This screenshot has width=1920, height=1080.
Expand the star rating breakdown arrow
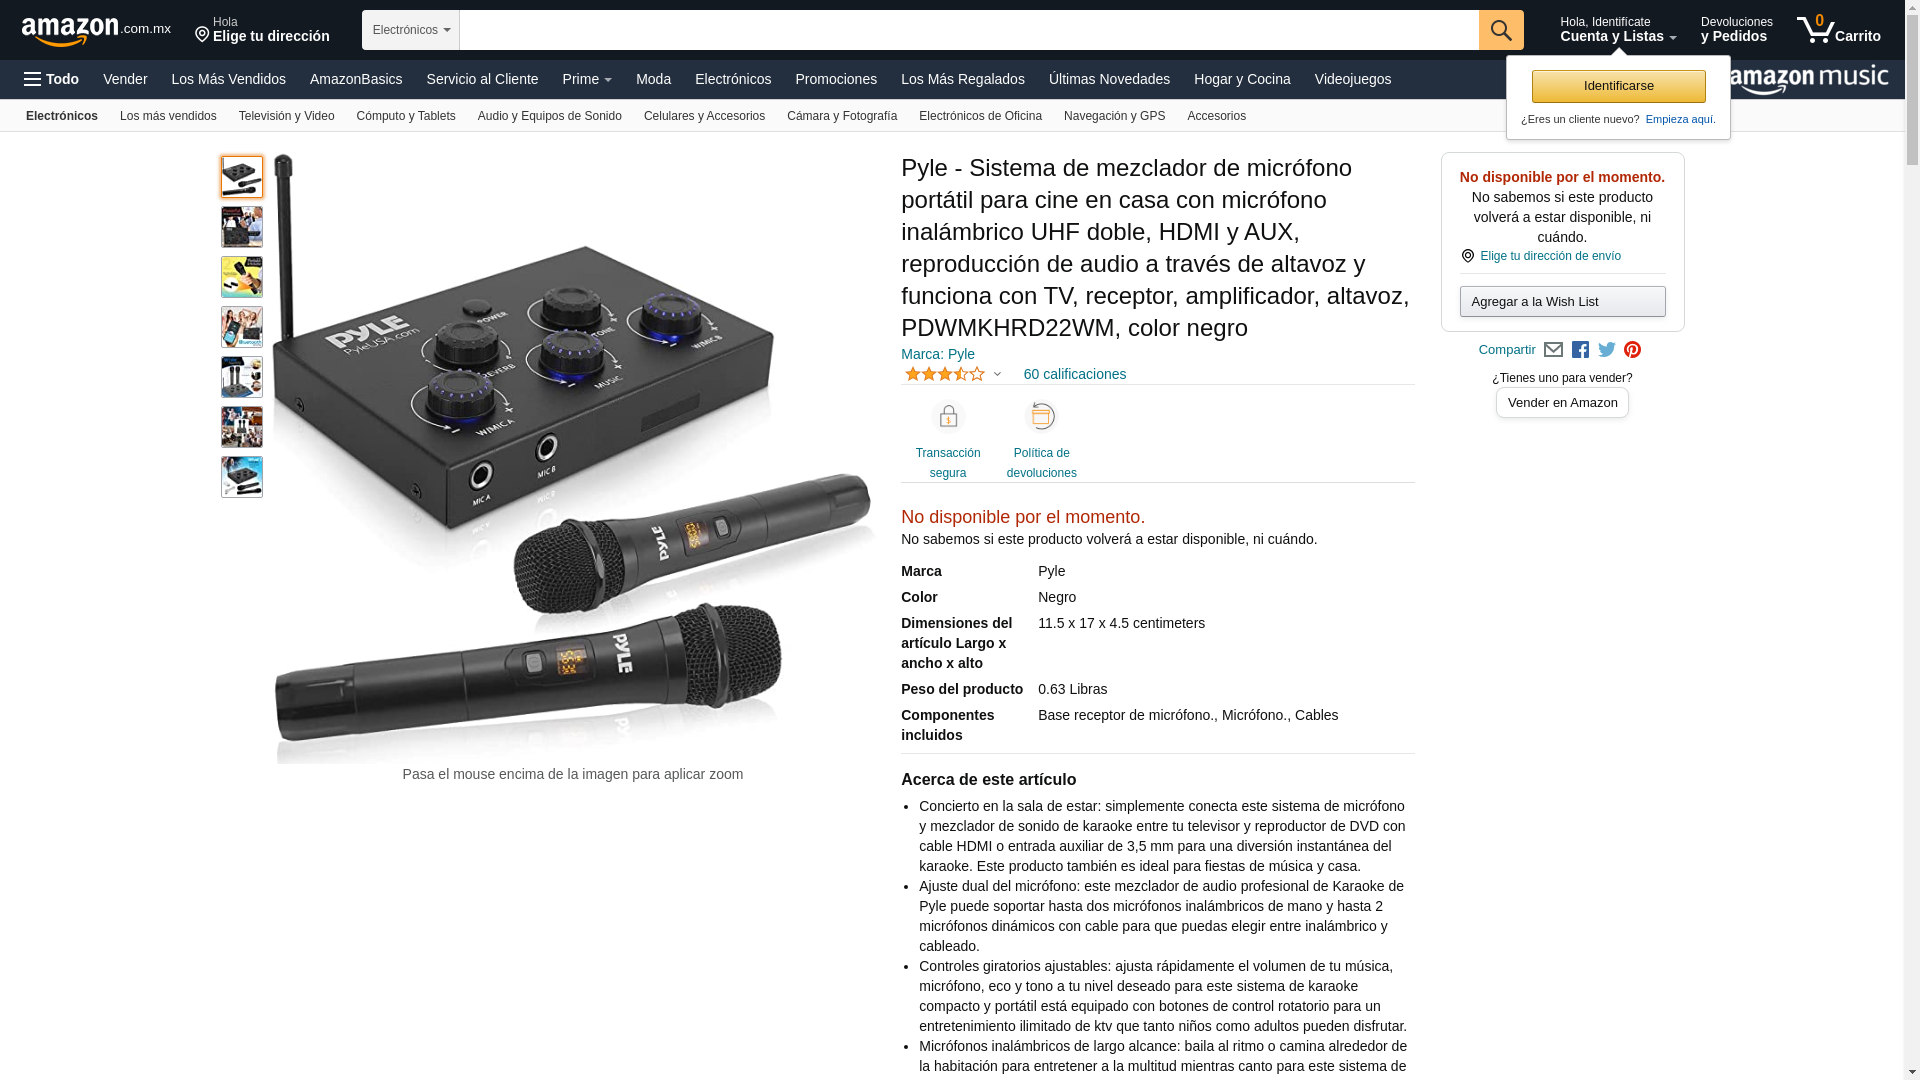997,374
